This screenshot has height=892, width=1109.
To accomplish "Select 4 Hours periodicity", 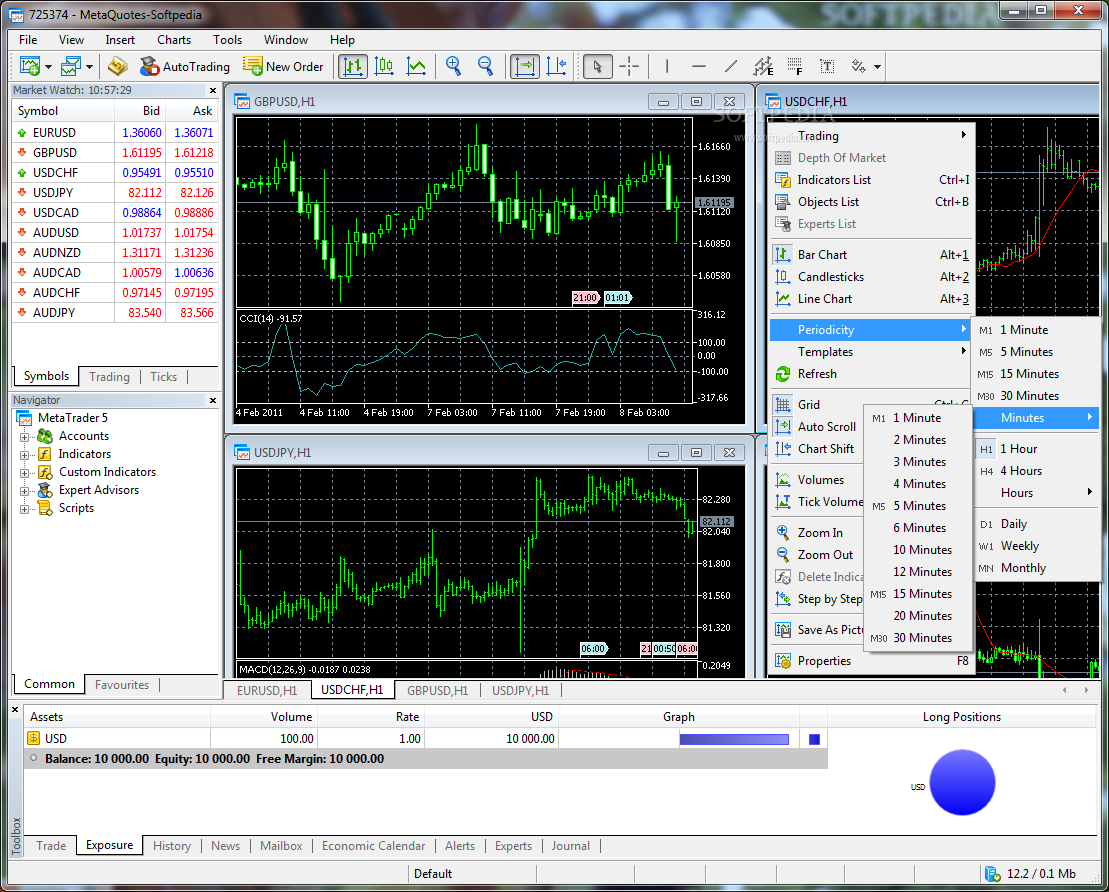I will 1037,471.
